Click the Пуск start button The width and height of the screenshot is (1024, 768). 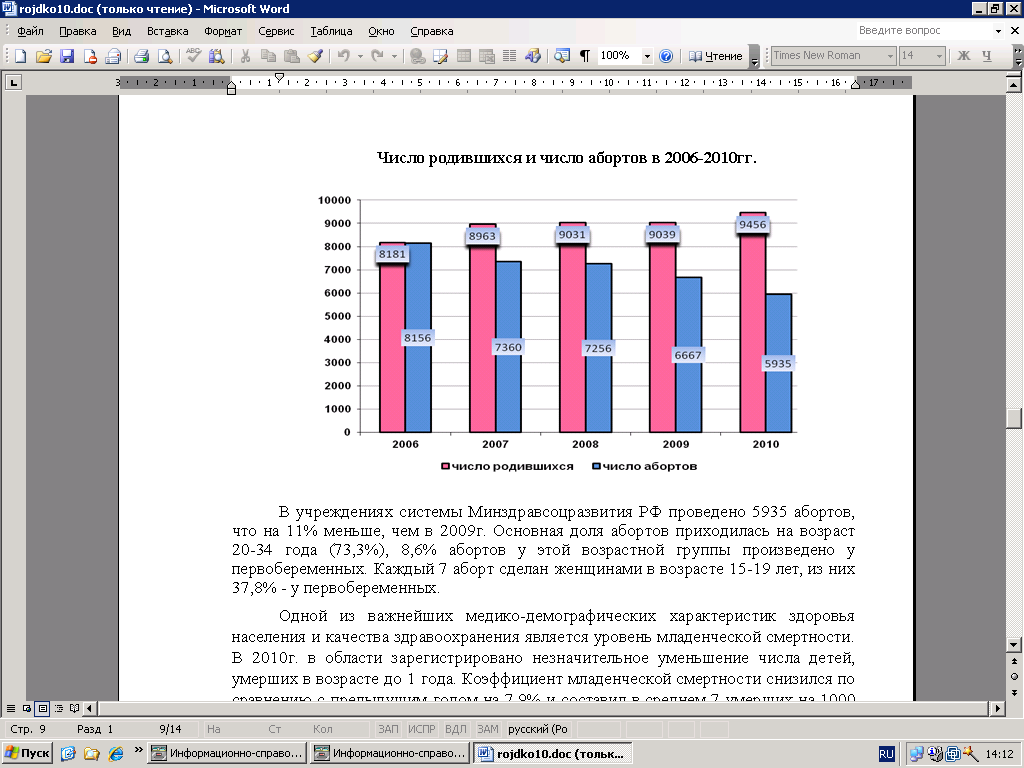(x=27, y=753)
